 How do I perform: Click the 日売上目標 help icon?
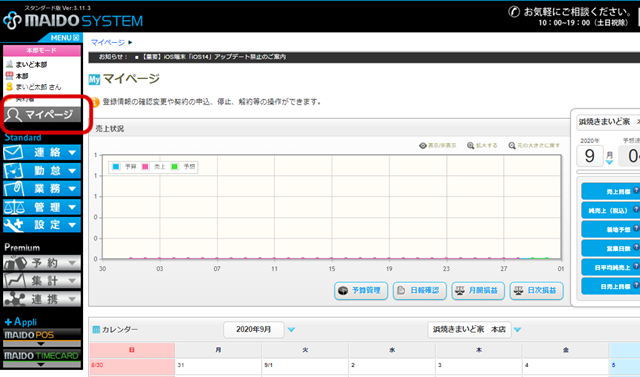636,286
